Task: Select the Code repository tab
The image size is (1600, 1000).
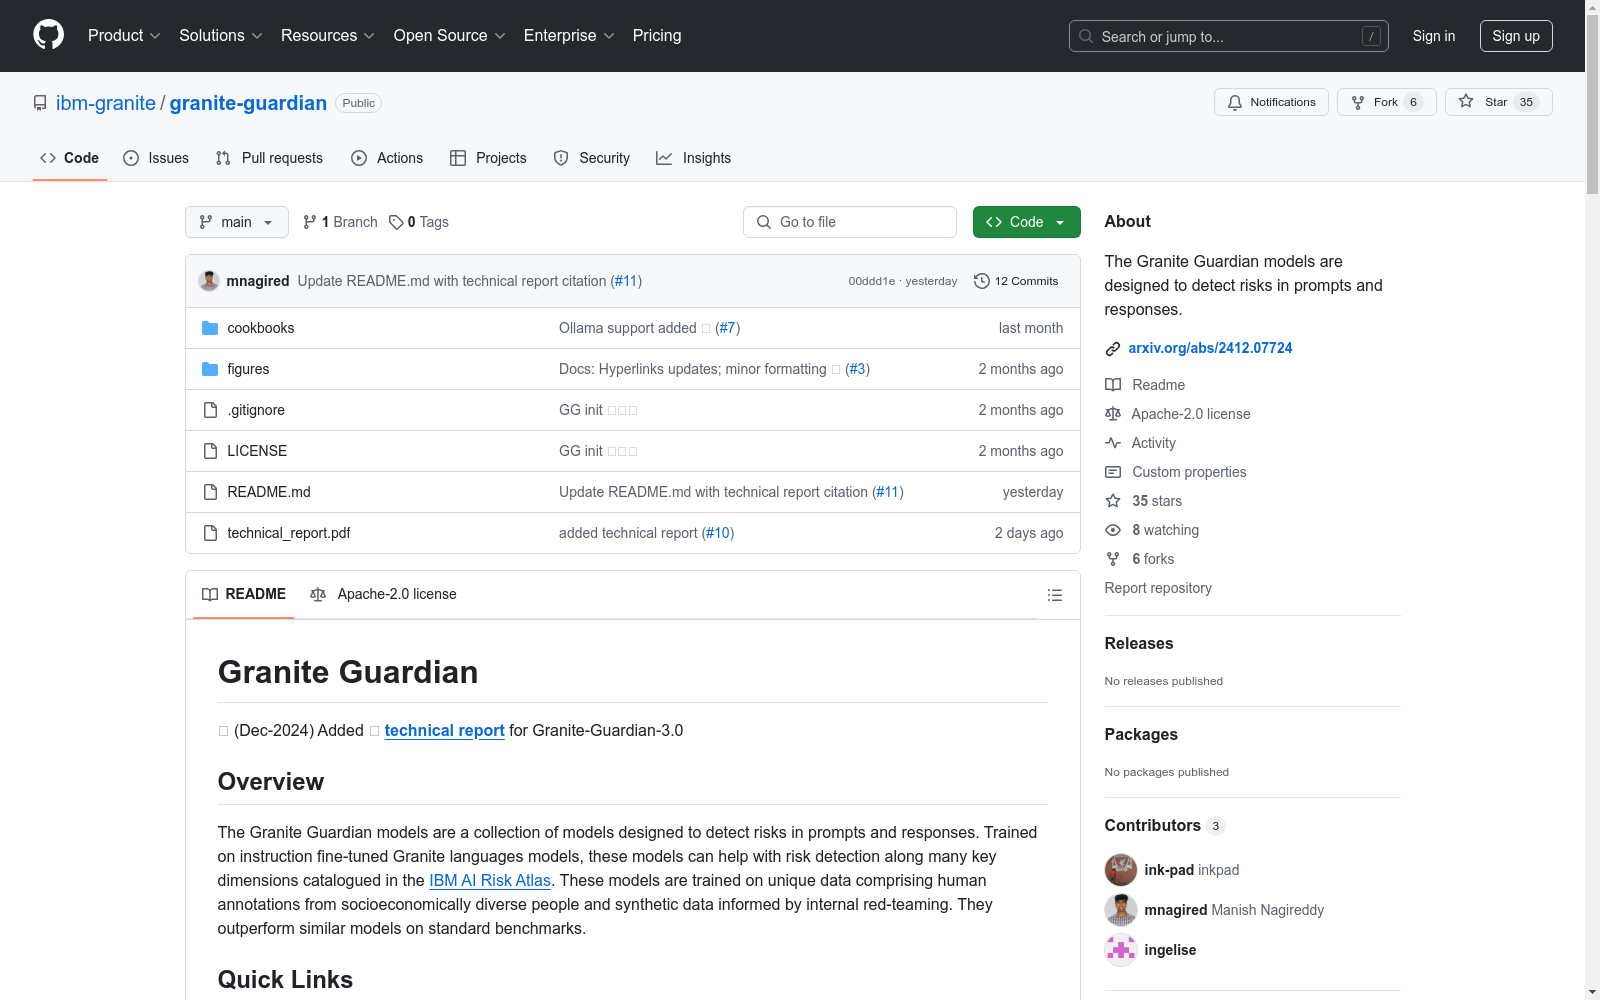Action: coord(70,158)
